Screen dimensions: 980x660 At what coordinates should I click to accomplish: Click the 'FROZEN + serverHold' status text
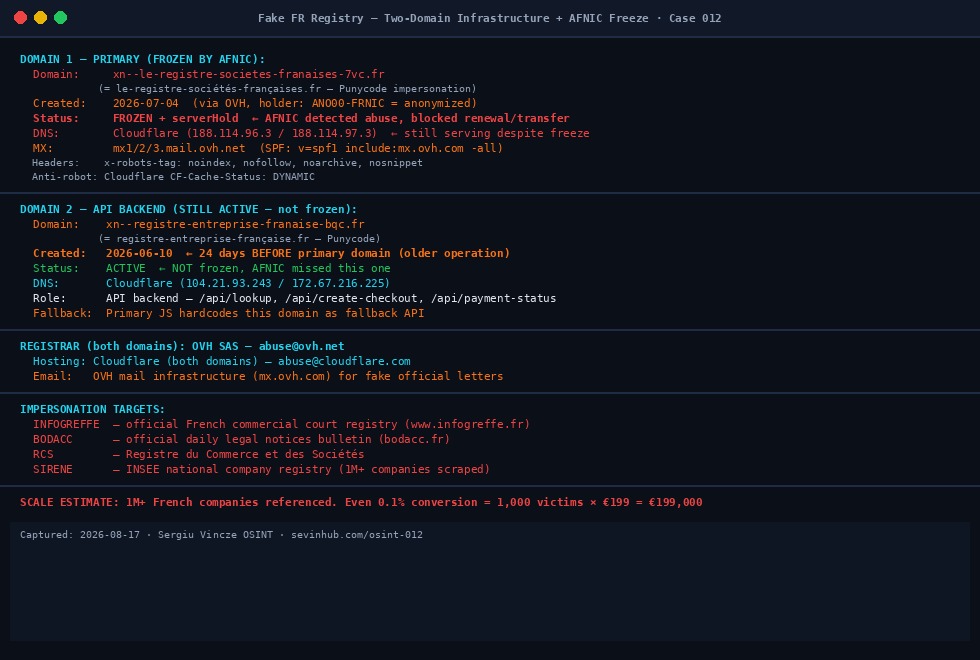click(x=176, y=118)
